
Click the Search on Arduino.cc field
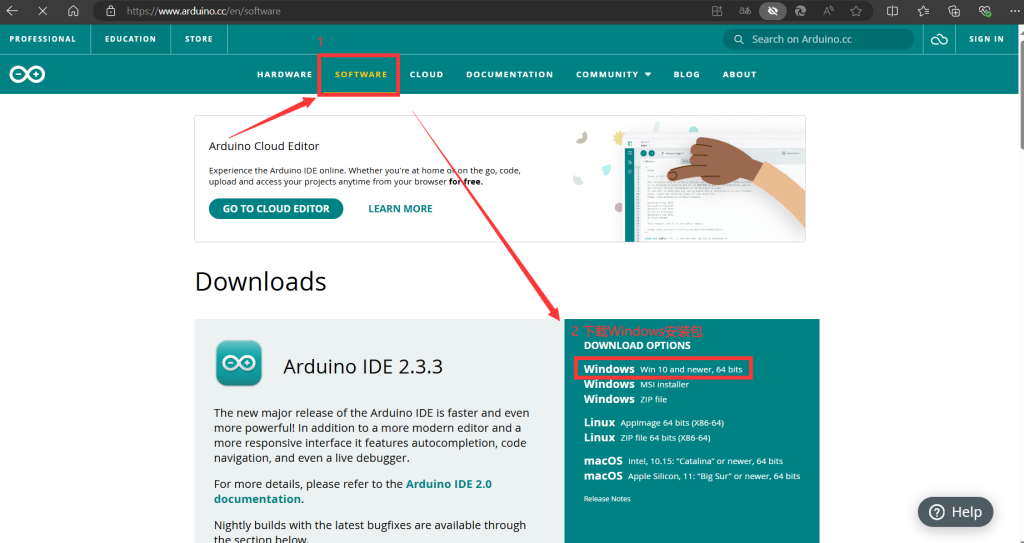(x=820, y=39)
